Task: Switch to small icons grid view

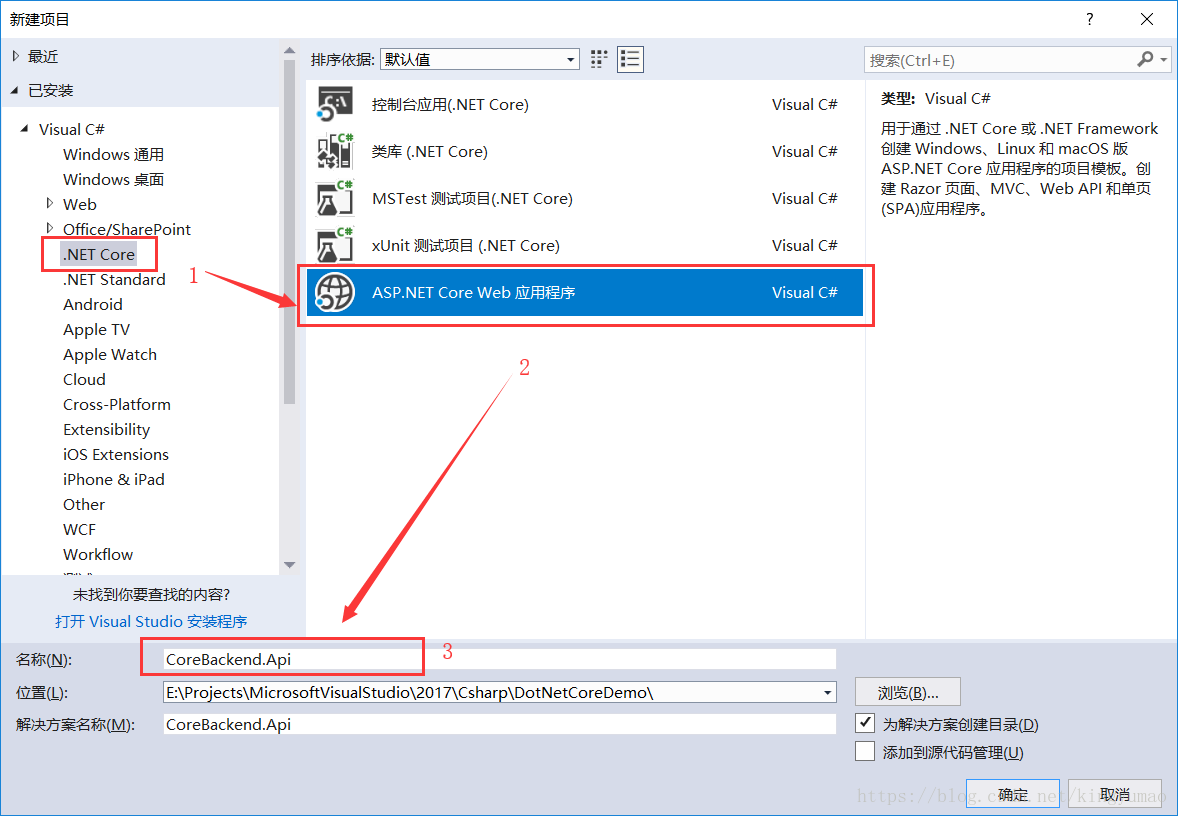Action: tap(599, 59)
